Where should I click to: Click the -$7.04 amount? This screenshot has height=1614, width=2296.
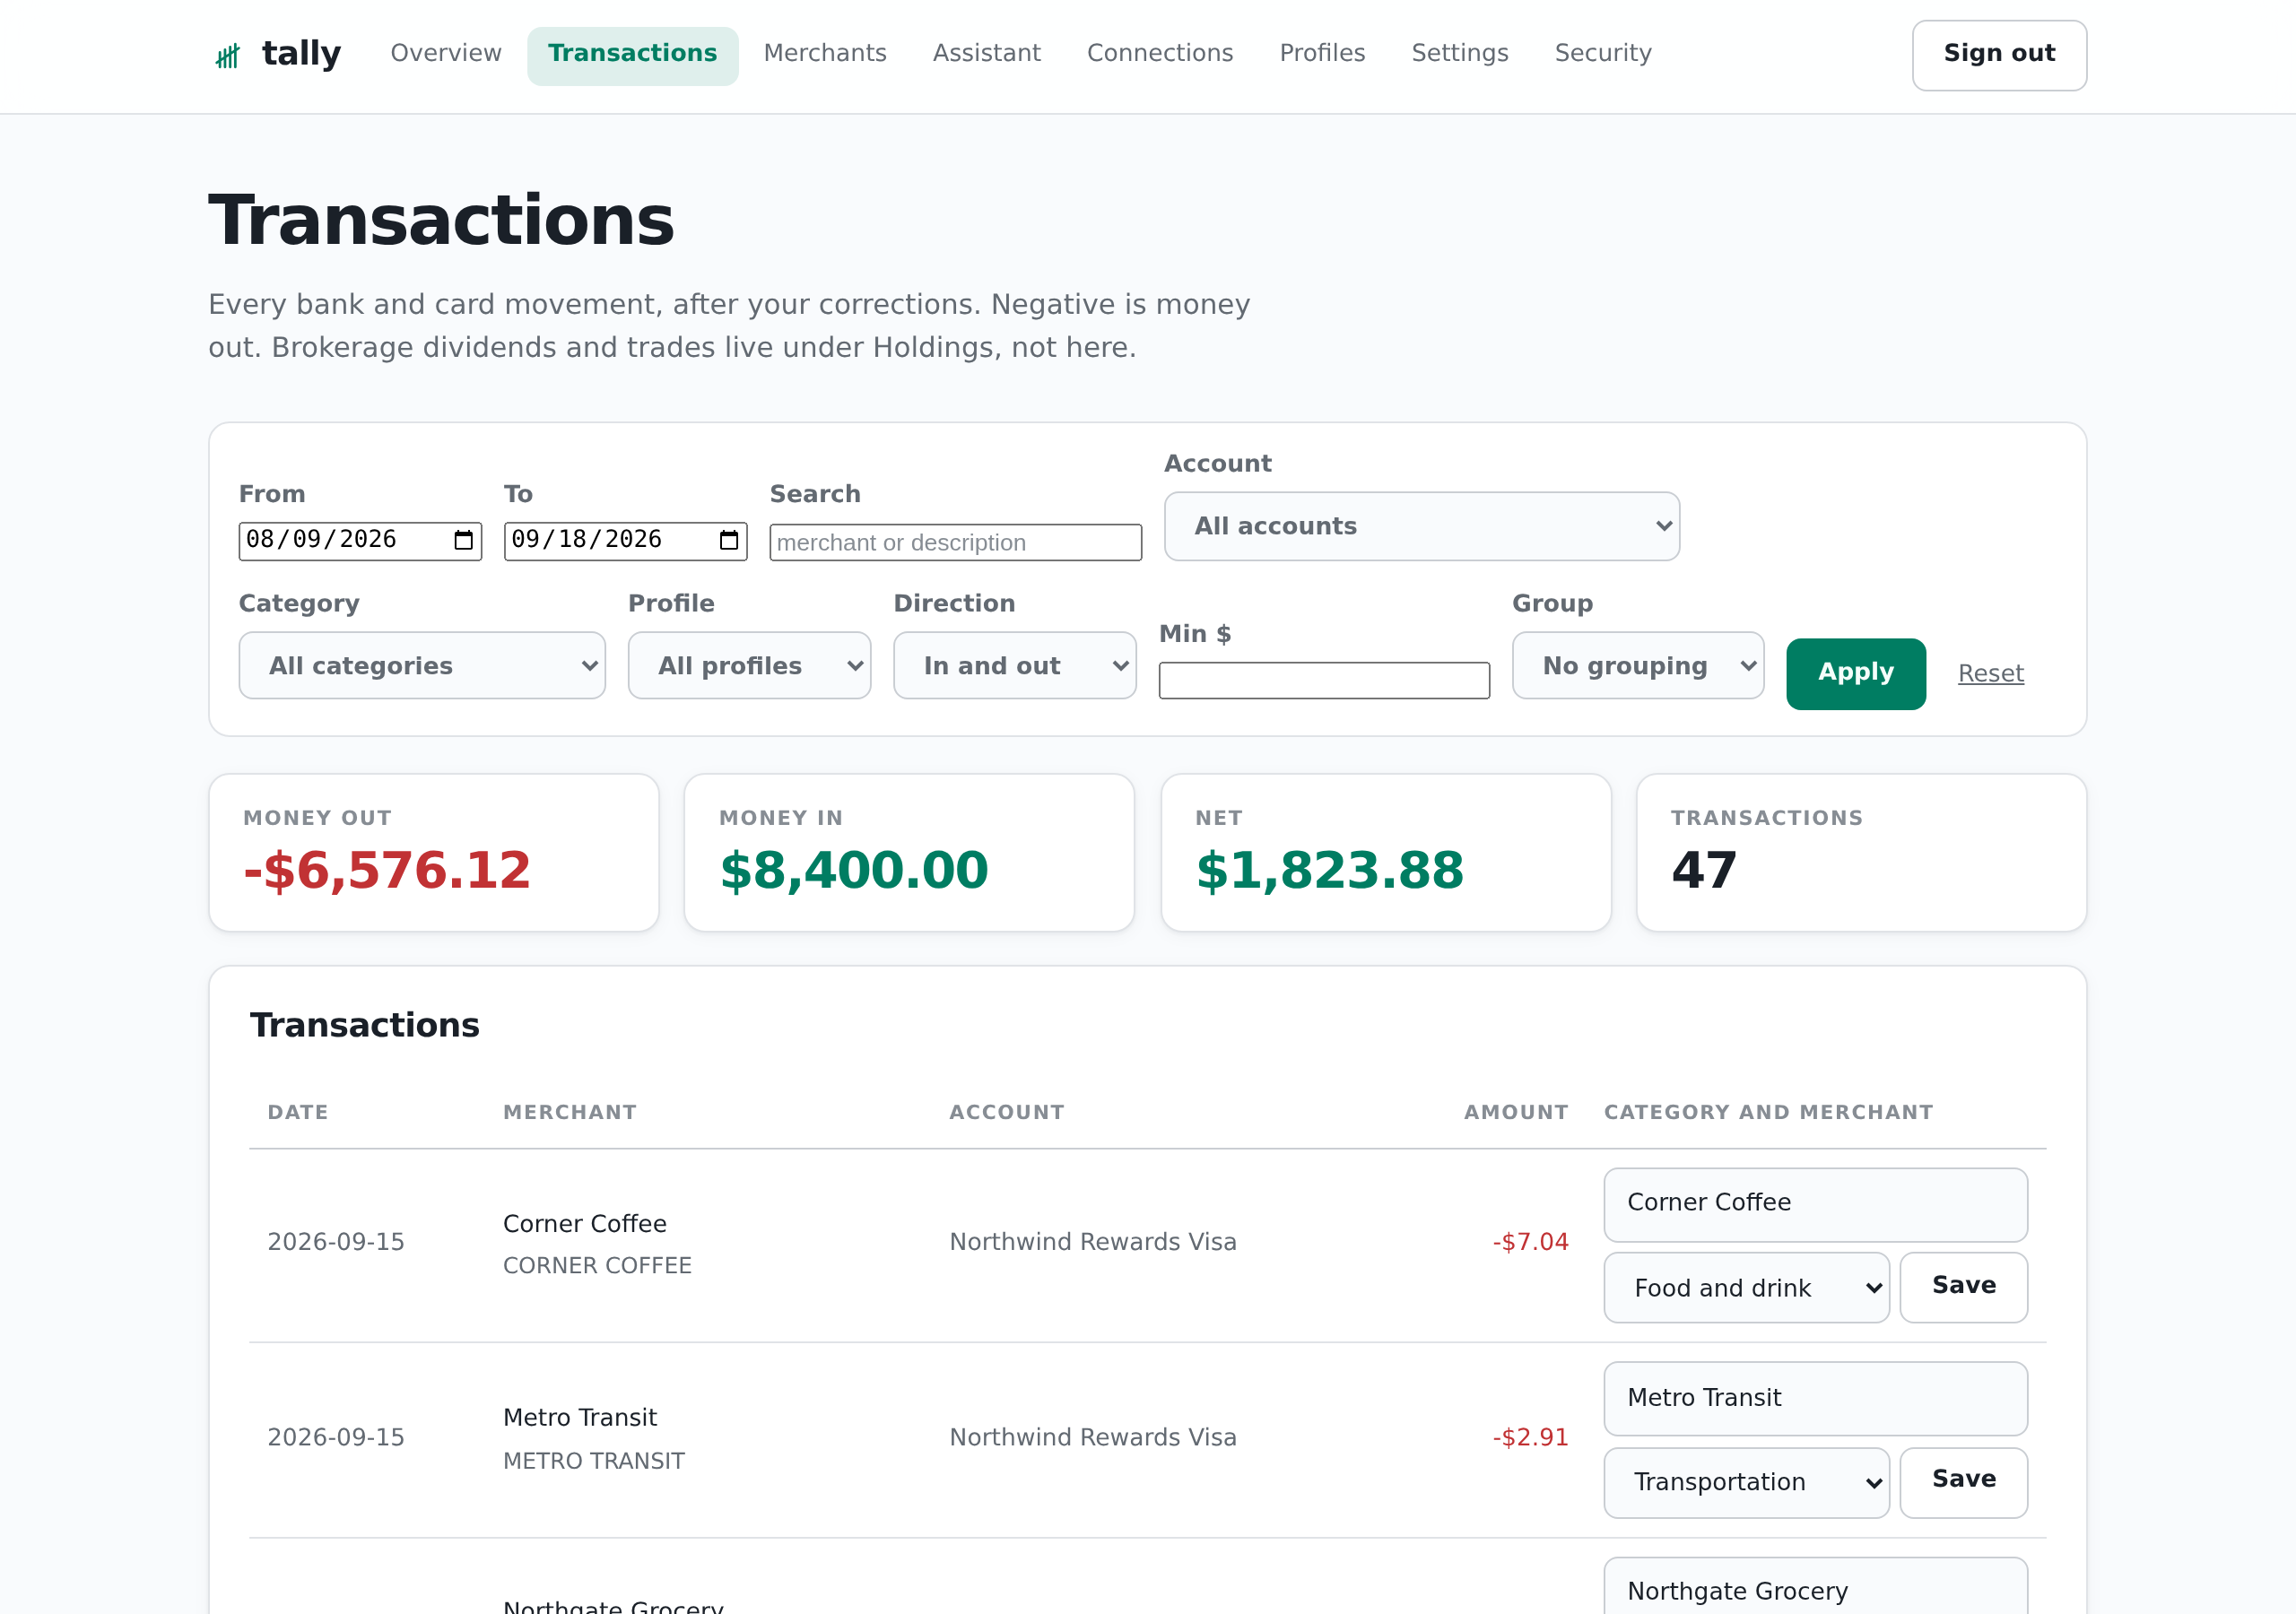[x=1530, y=1242]
